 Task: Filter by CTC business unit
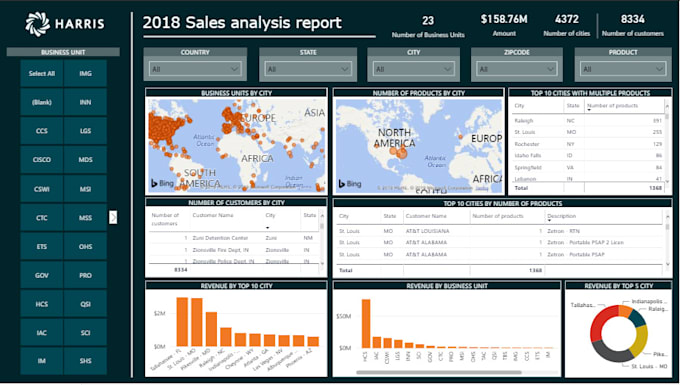coord(42,218)
